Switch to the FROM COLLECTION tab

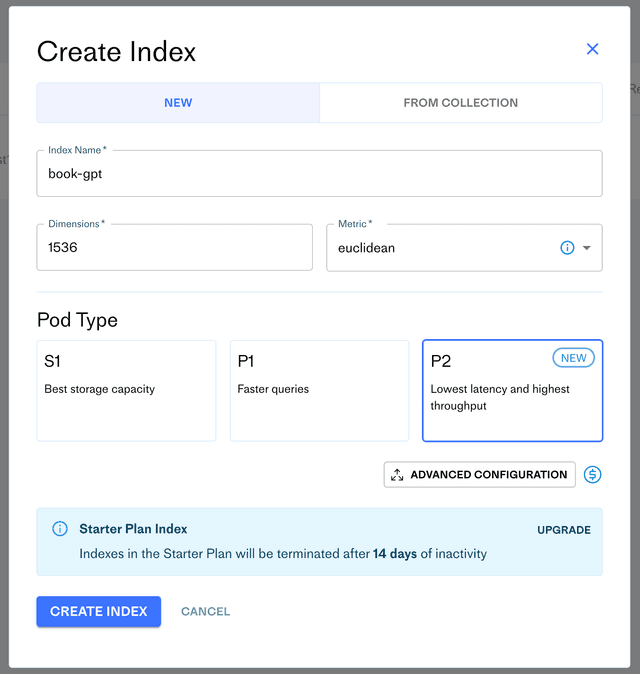point(460,103)
